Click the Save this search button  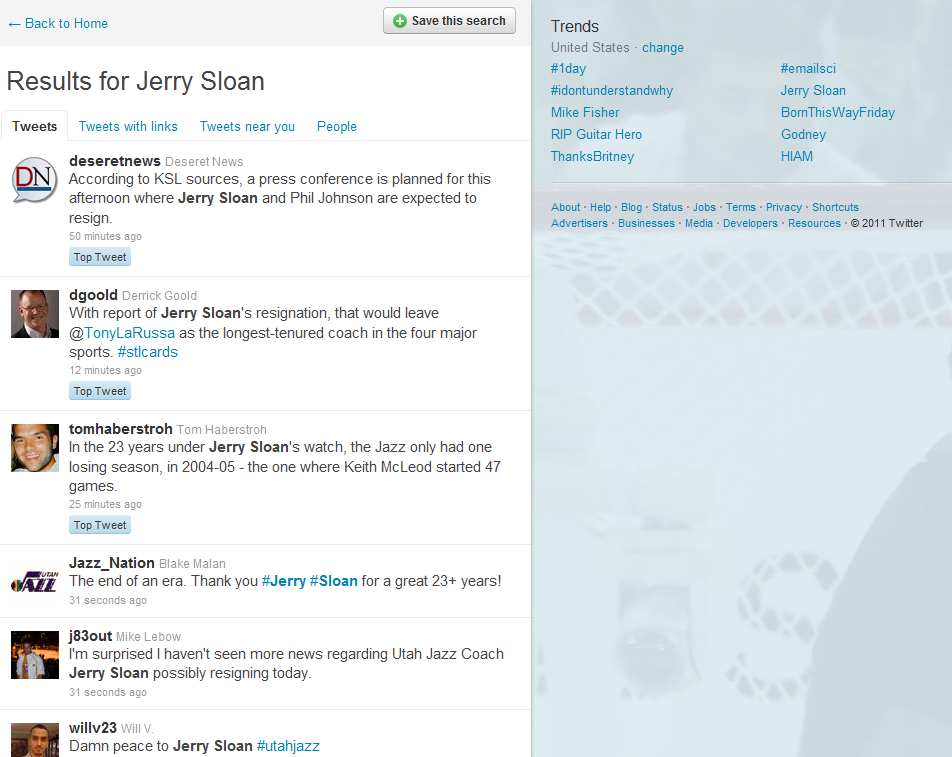[x=449, y=21]
